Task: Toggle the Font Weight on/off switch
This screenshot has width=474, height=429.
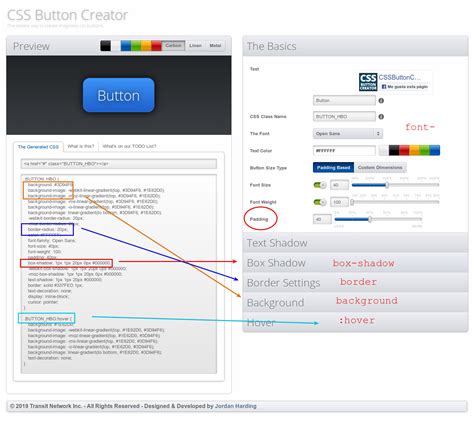Action: (320, 202)
